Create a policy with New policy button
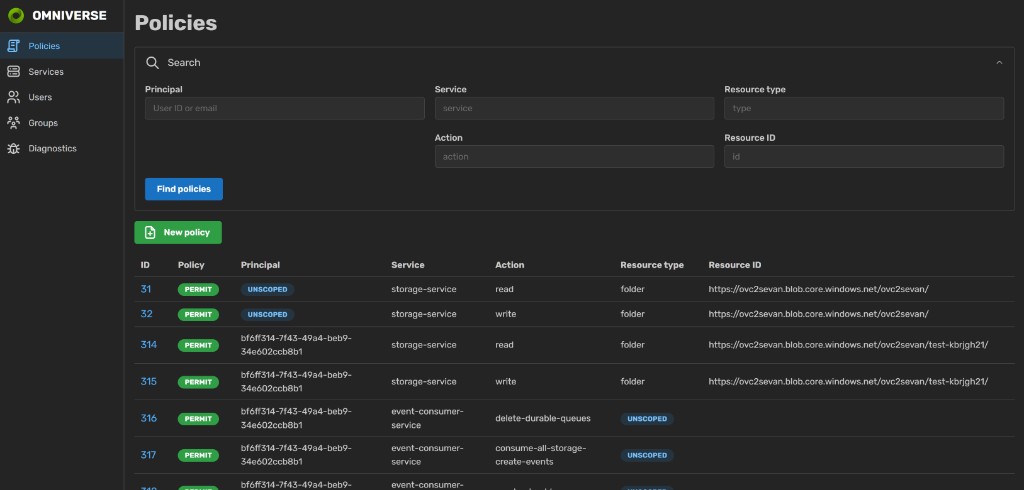 coord(178,233)
